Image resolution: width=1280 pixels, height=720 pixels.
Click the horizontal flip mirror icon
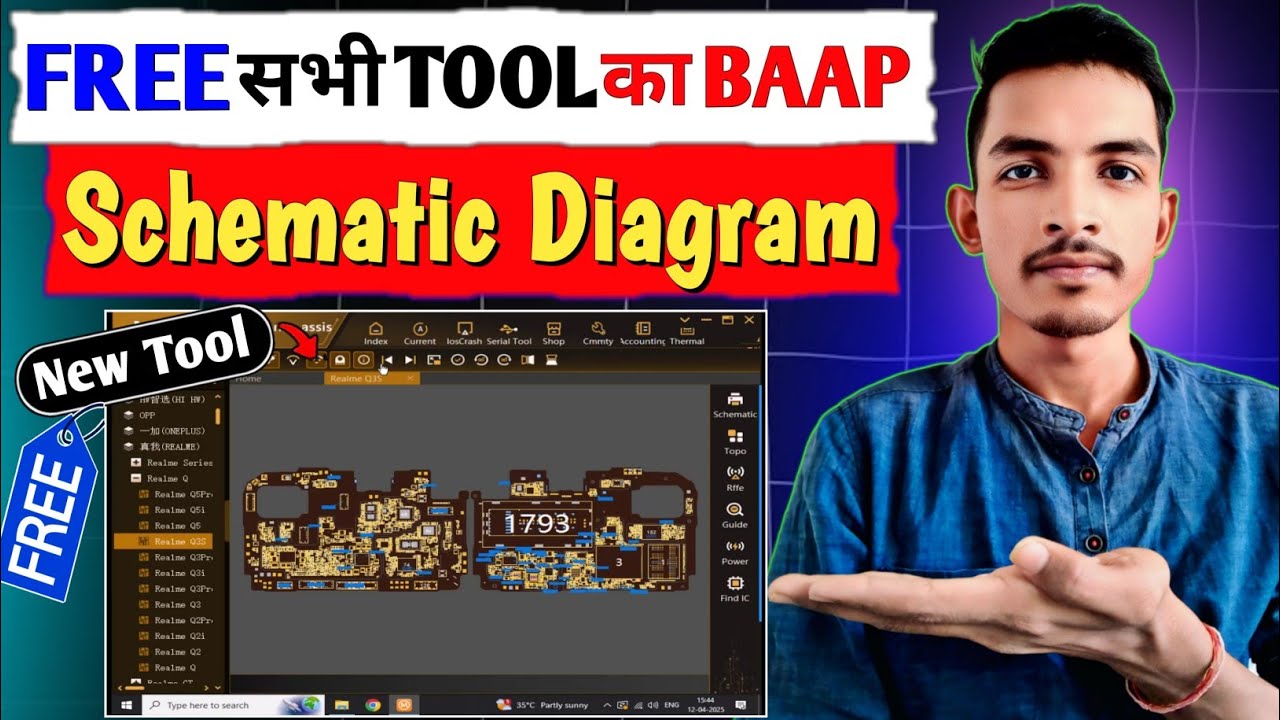(528, 360)
